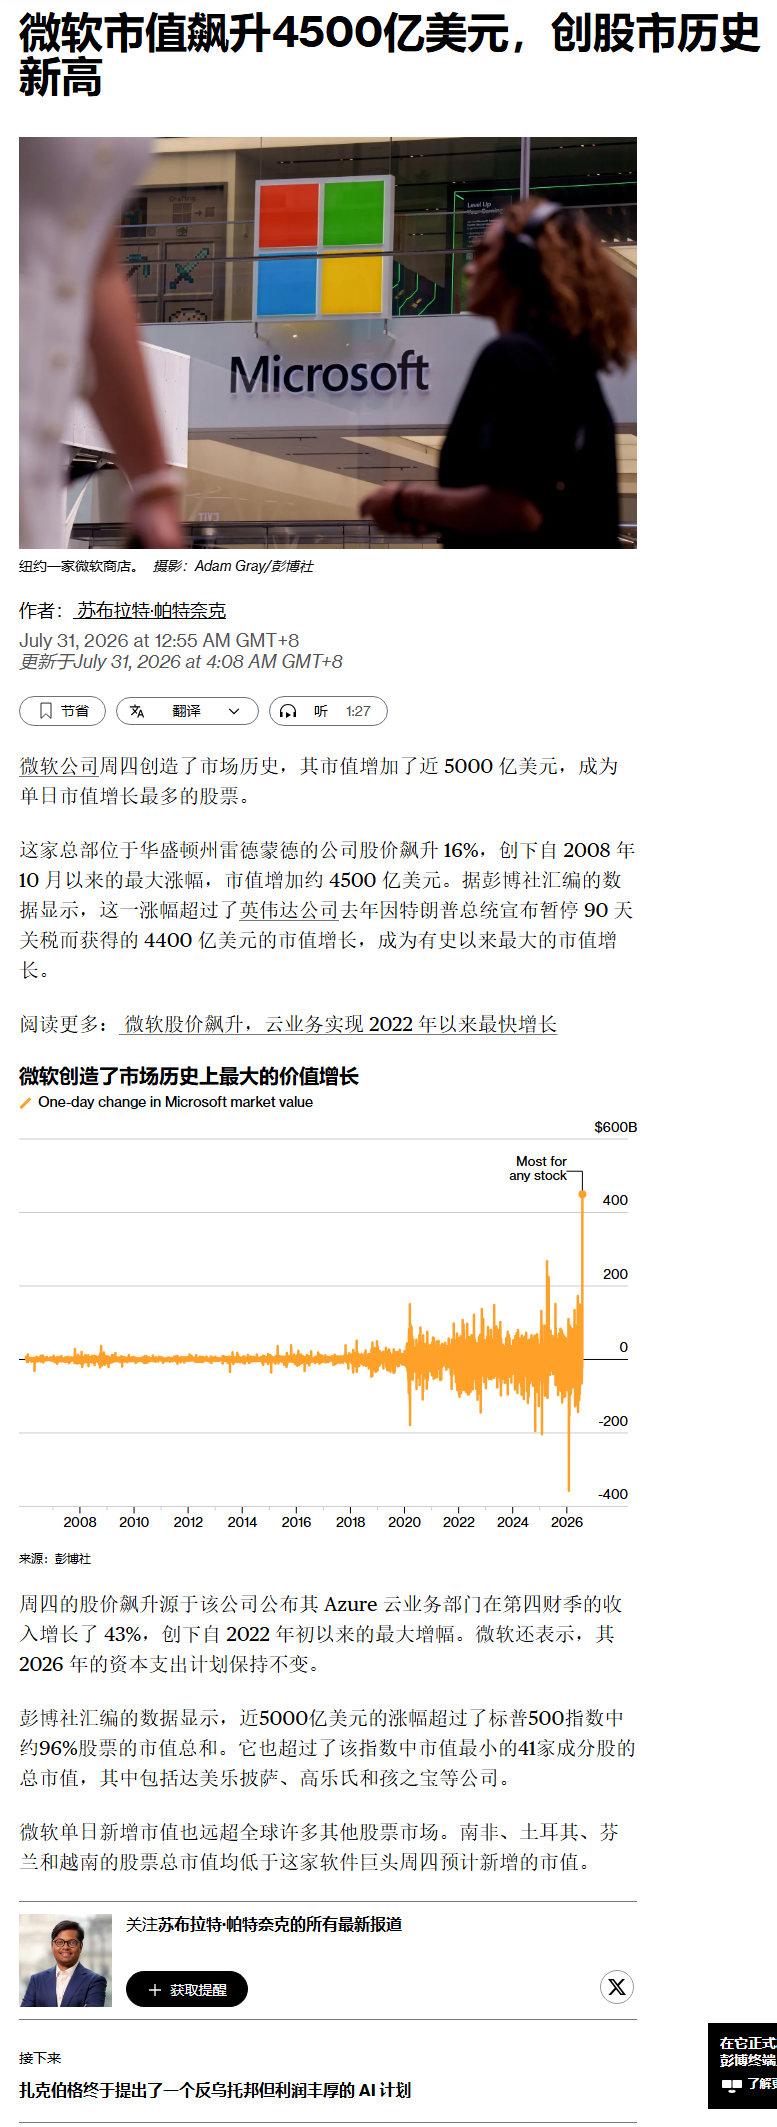777x2127 pixels.
Task: Open link 微软股价飙升,云业务实现 2022 年以来最快增长
Action: pos(340,1024)
